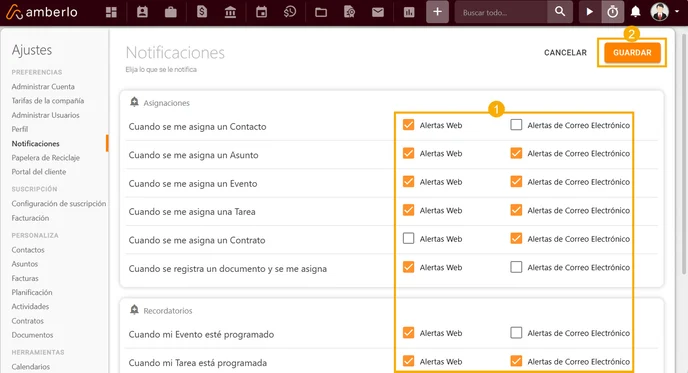Uncheck email alerts for assigned Evento
688x373 pixels.
(x=516, y=182)
